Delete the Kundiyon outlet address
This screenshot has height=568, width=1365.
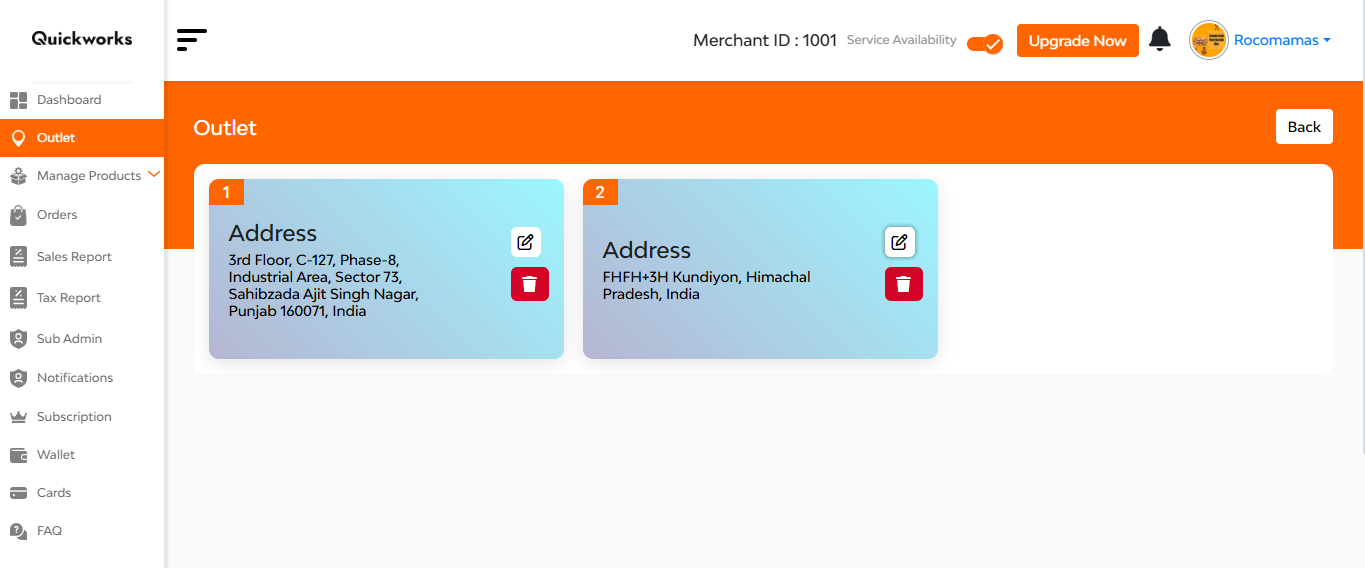coord(903,284)
